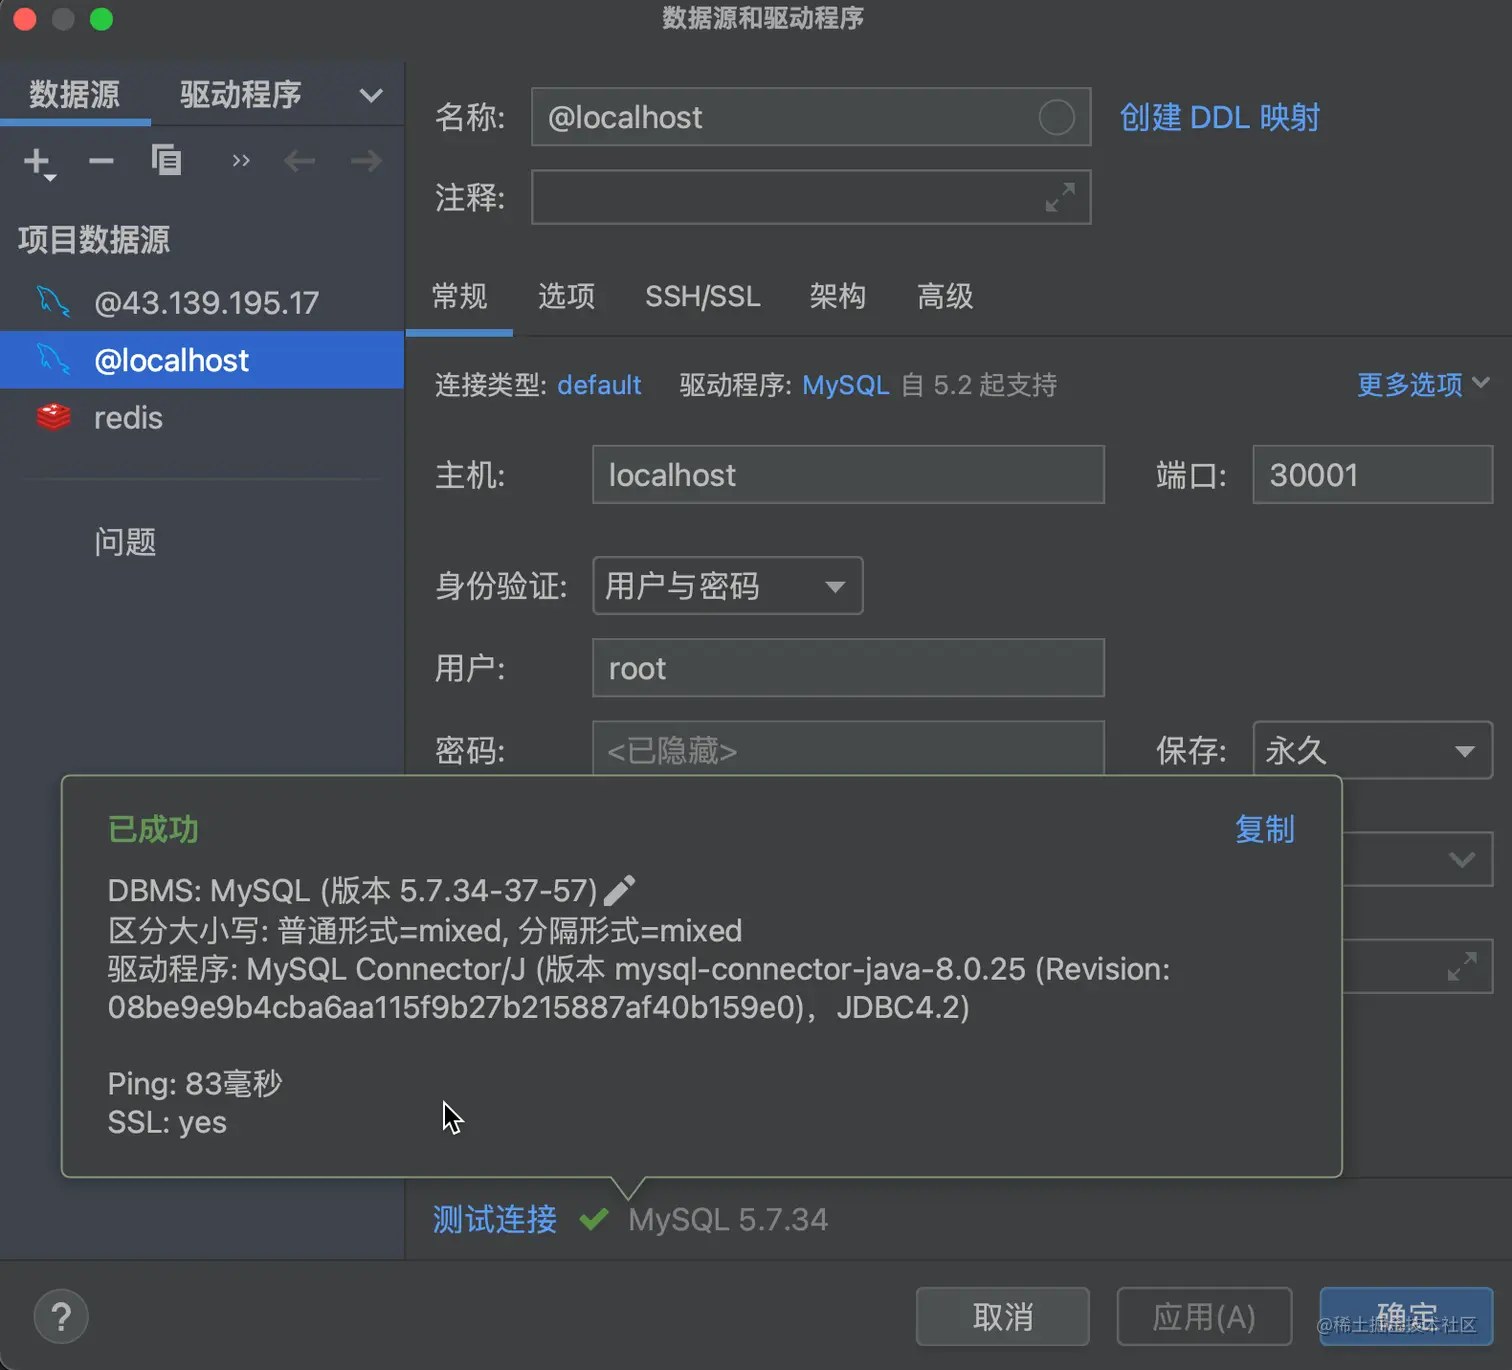Viewport: 1512px width, 1370px height.
Task: Open the 常规 general tab
Action: (459, 296)
